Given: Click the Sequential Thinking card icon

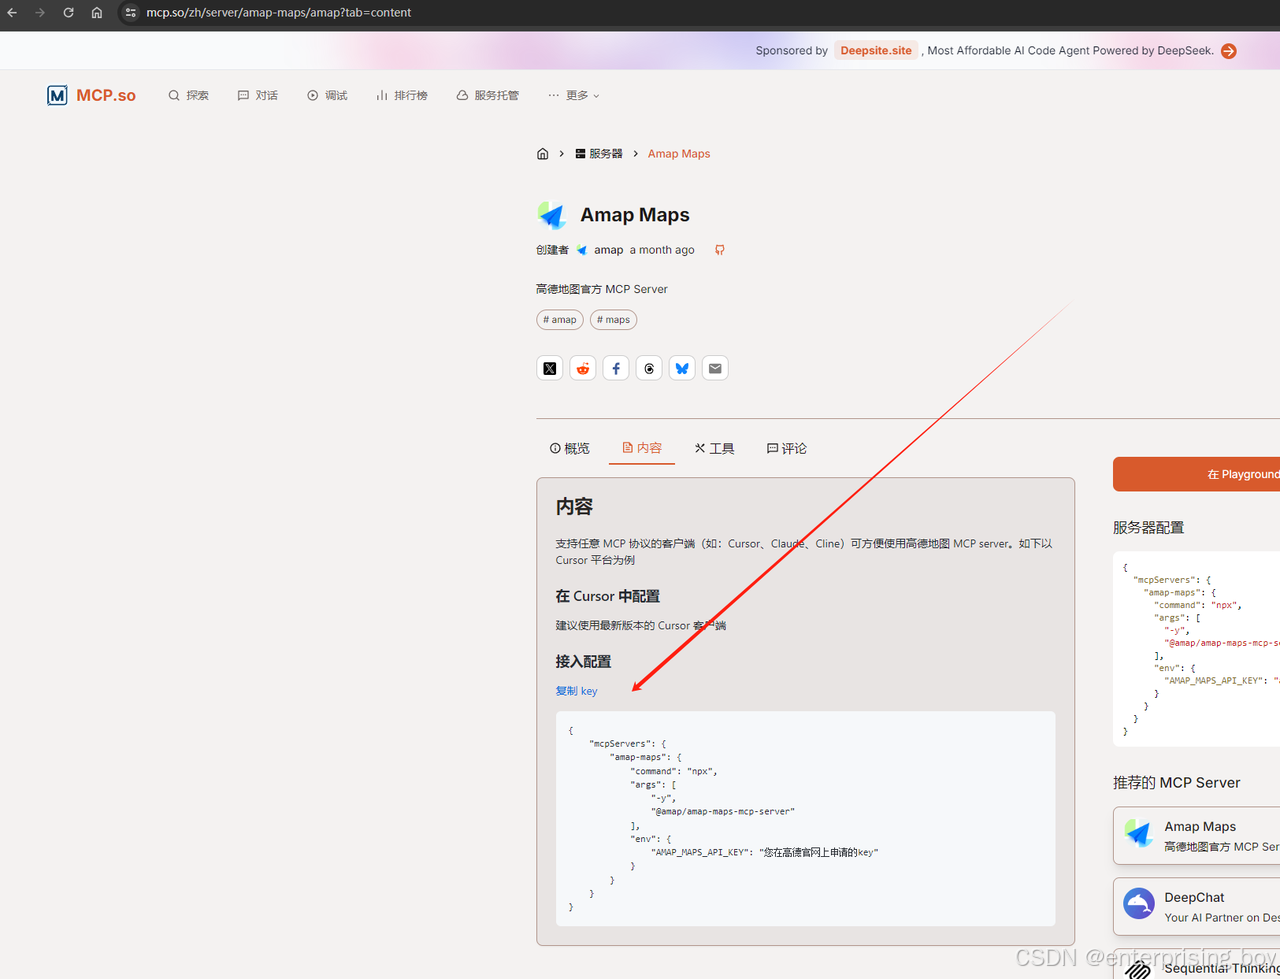Looking at the screenshot, I should click(x=1139, y=968).
